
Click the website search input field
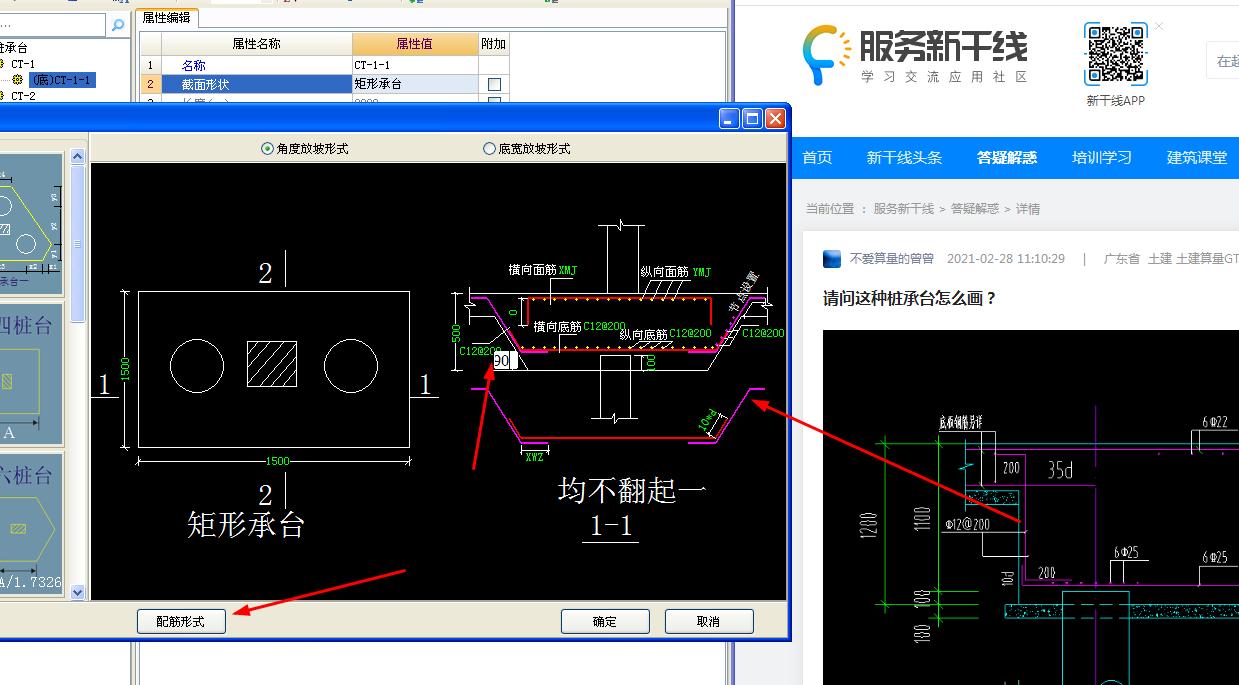[x=1222, y=61]
